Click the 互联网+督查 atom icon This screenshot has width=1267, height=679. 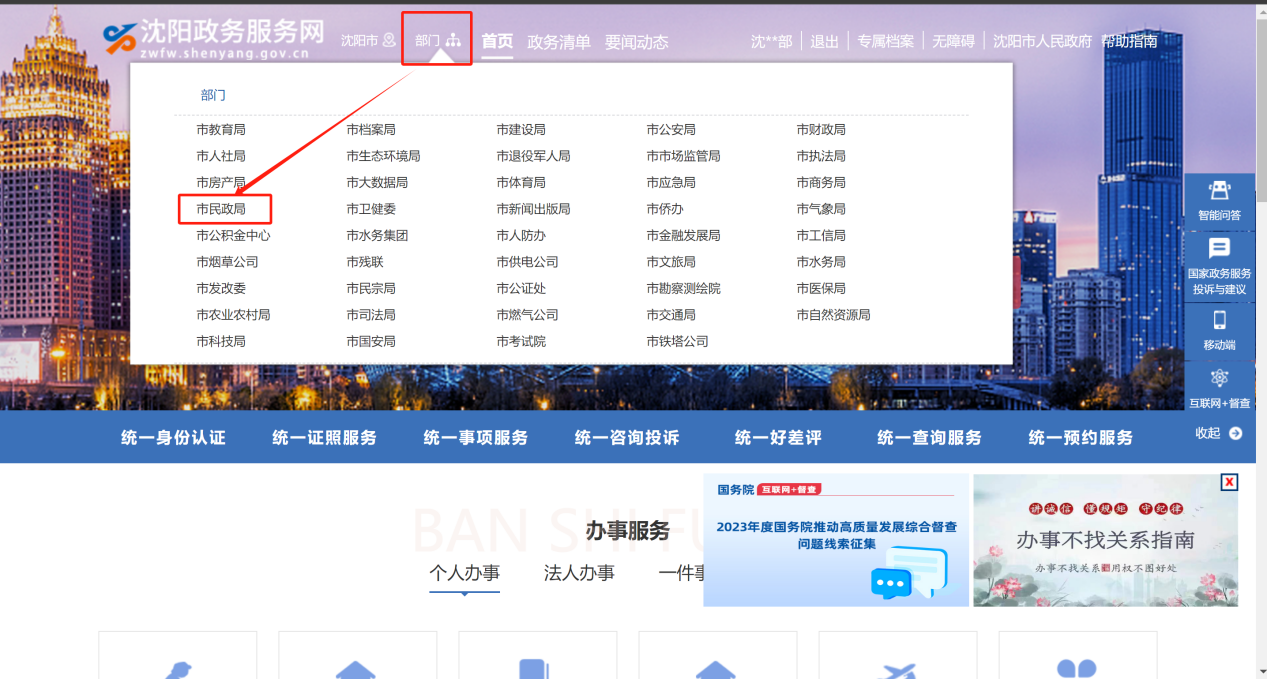click(1219, 378)
